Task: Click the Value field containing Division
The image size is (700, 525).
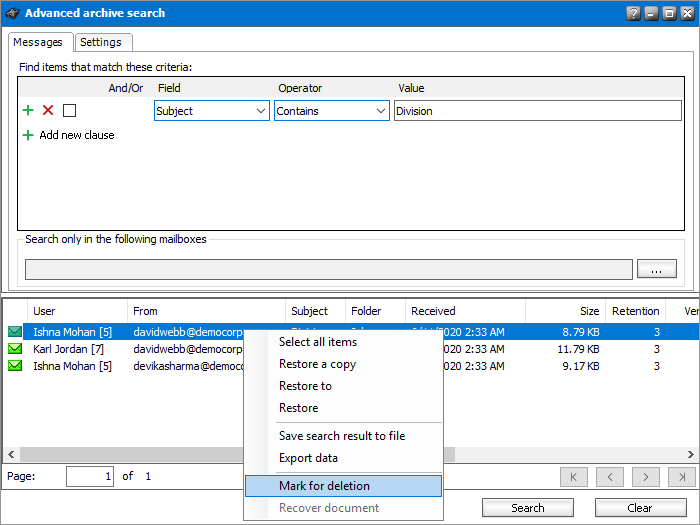Action: [537, 111]
